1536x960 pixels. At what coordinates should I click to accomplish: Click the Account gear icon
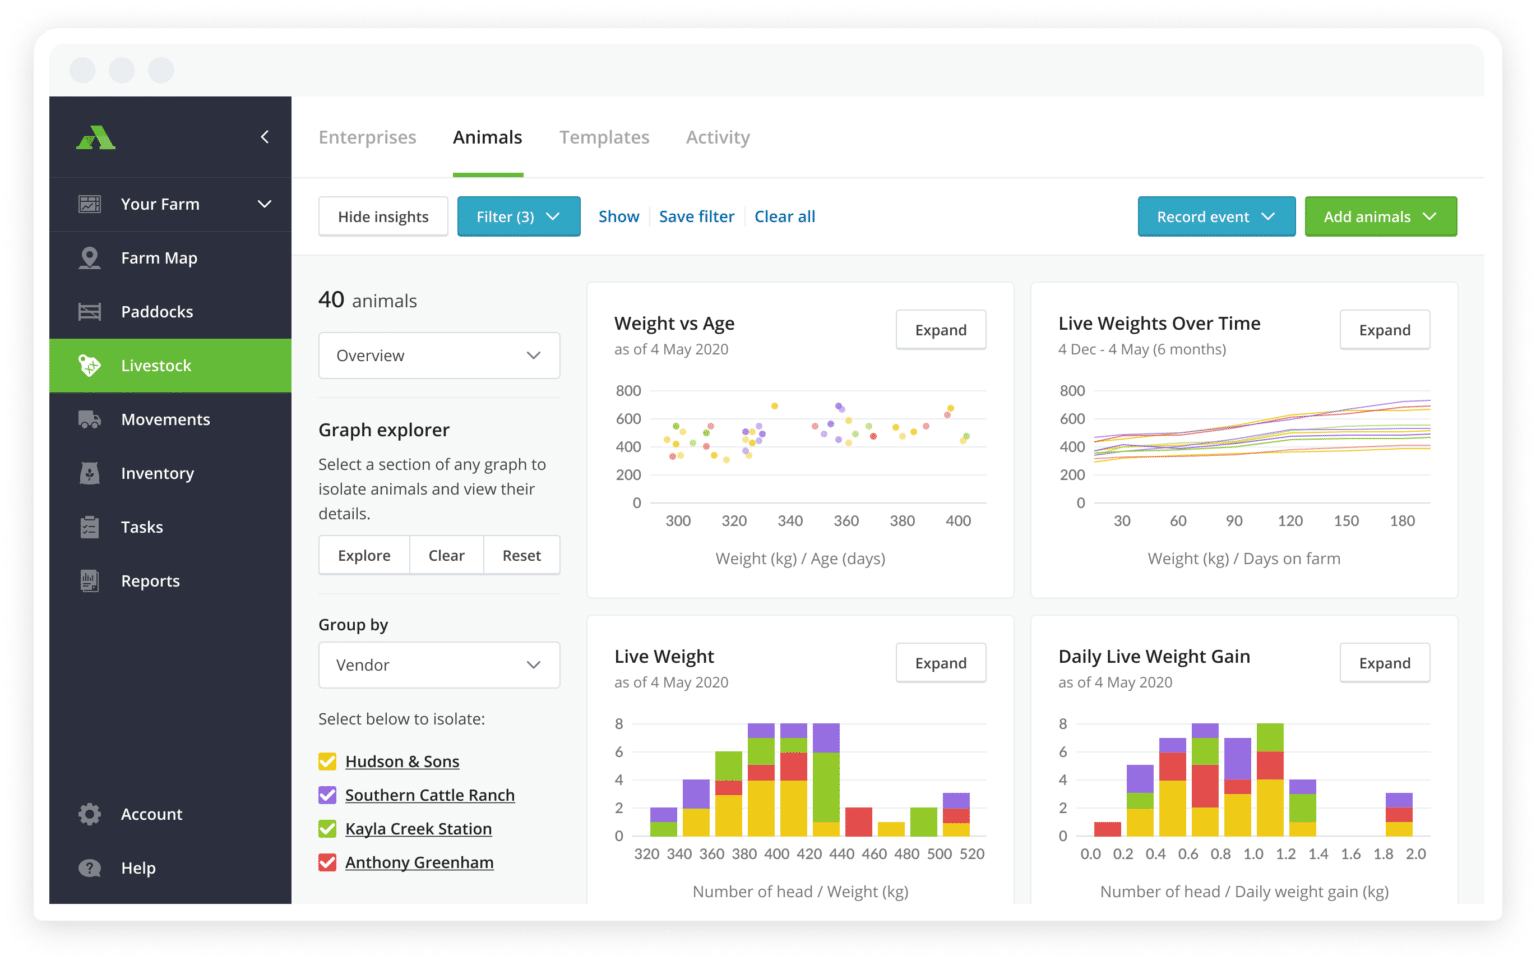click(90, 814)
